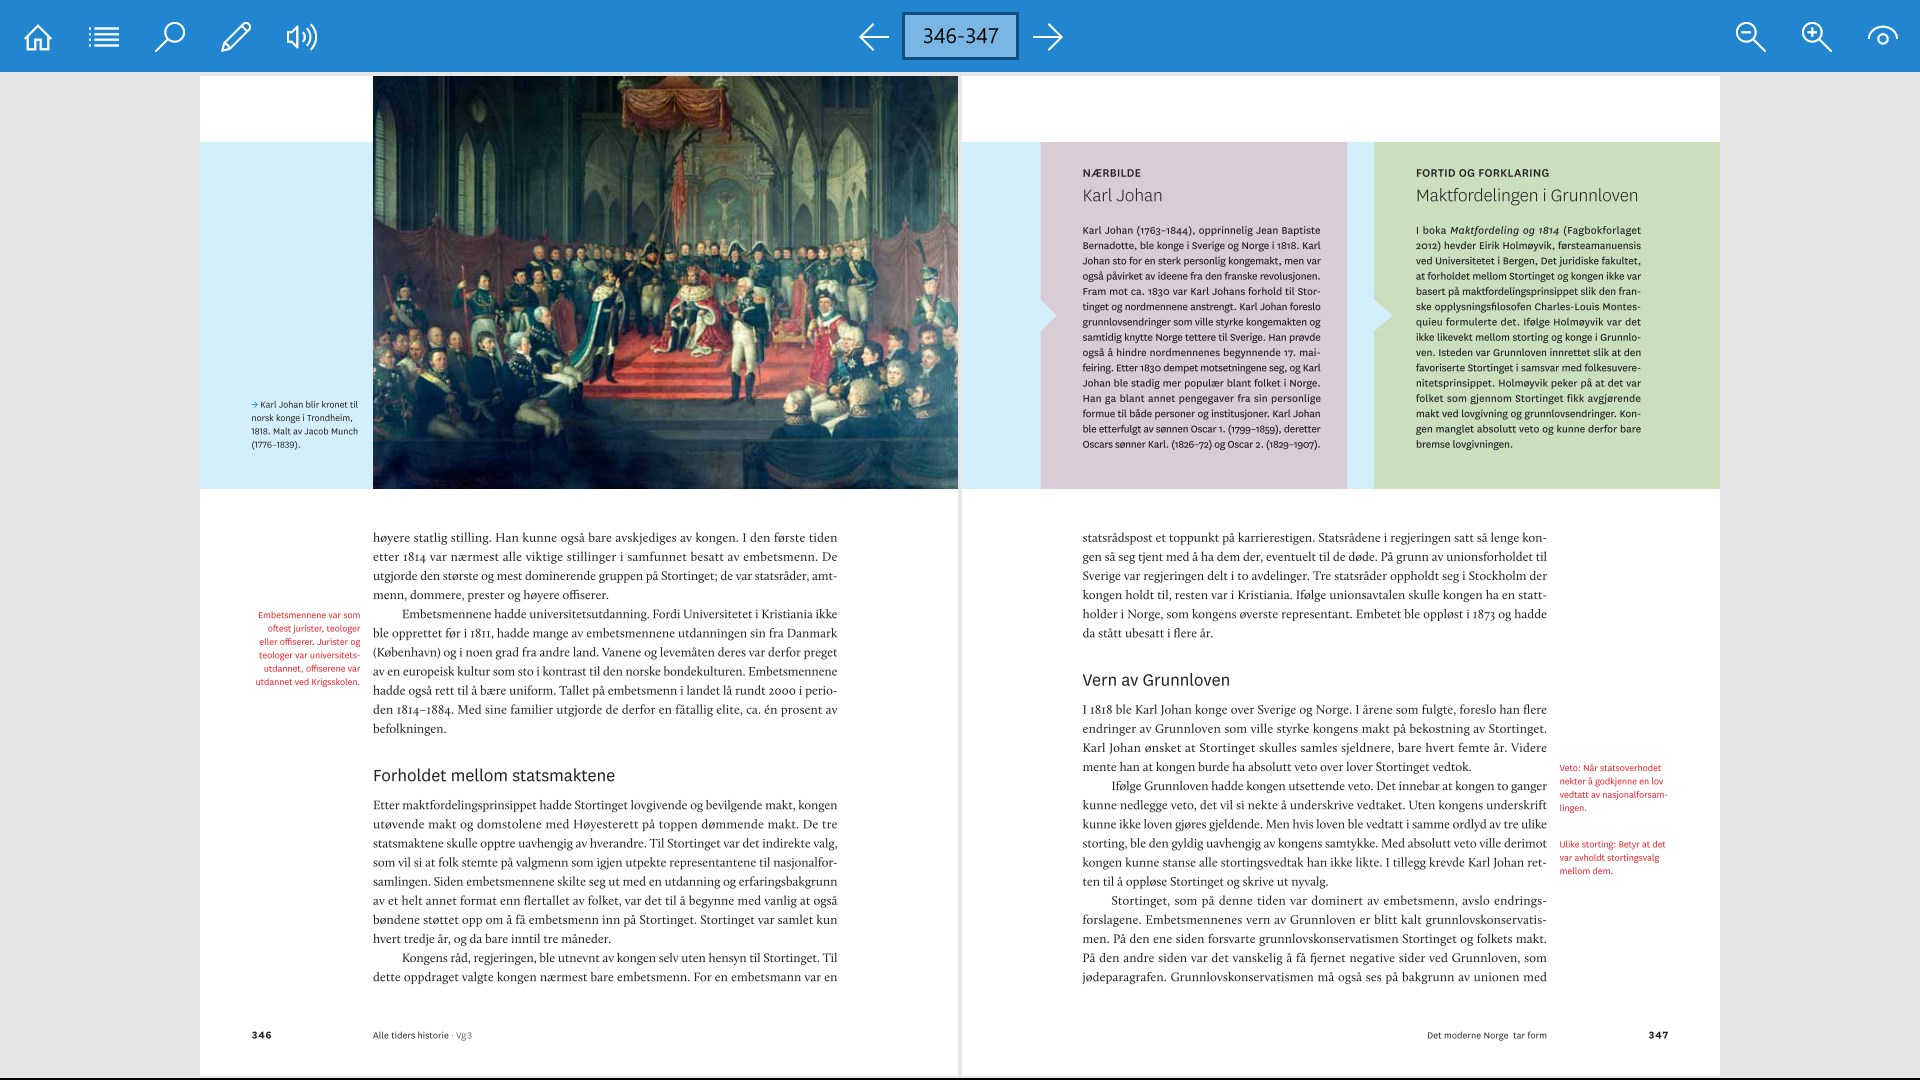Screen dimensions: 1920x1080
Task: Click the red margin note on Embetsmennene
Action: tap(308, 649)
